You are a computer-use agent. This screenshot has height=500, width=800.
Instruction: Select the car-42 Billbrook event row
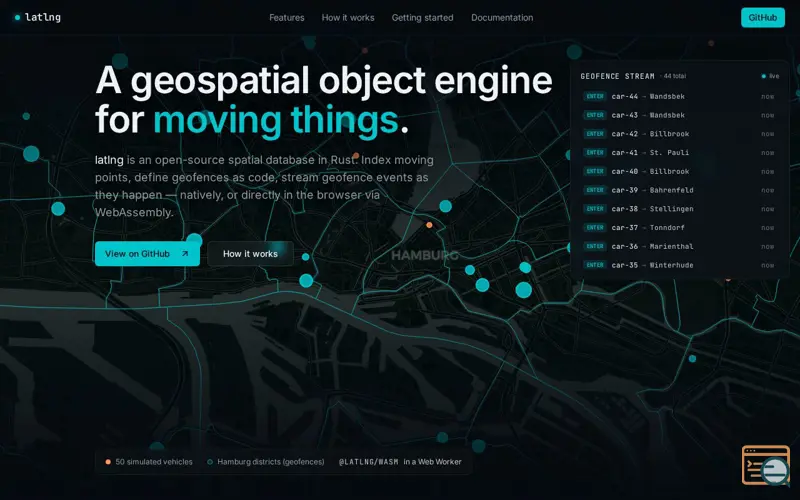(679, 134)
